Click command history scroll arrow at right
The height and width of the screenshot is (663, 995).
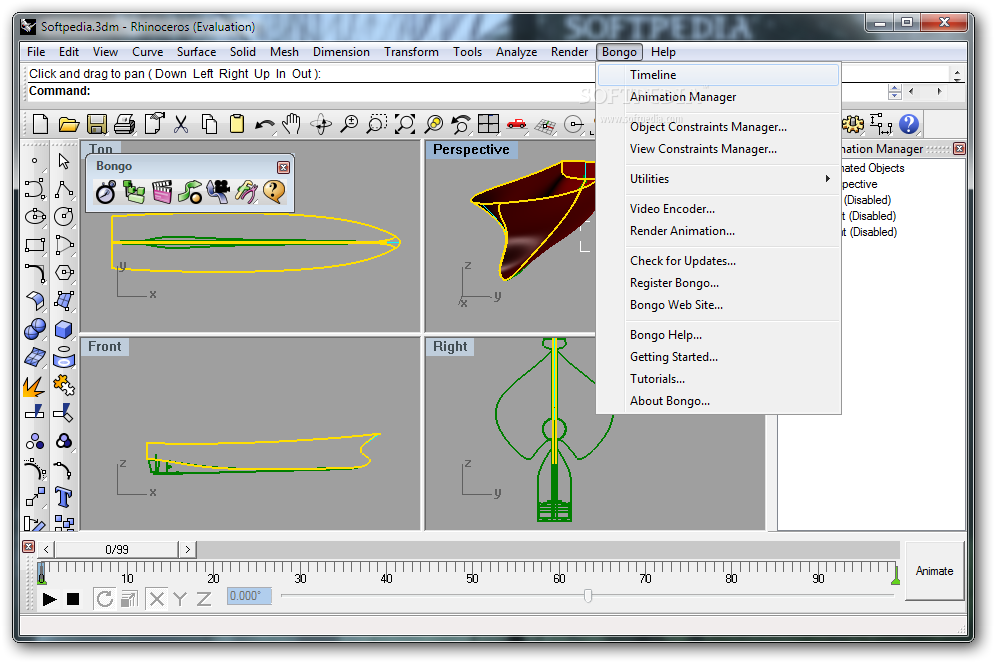tap(957, 74)
